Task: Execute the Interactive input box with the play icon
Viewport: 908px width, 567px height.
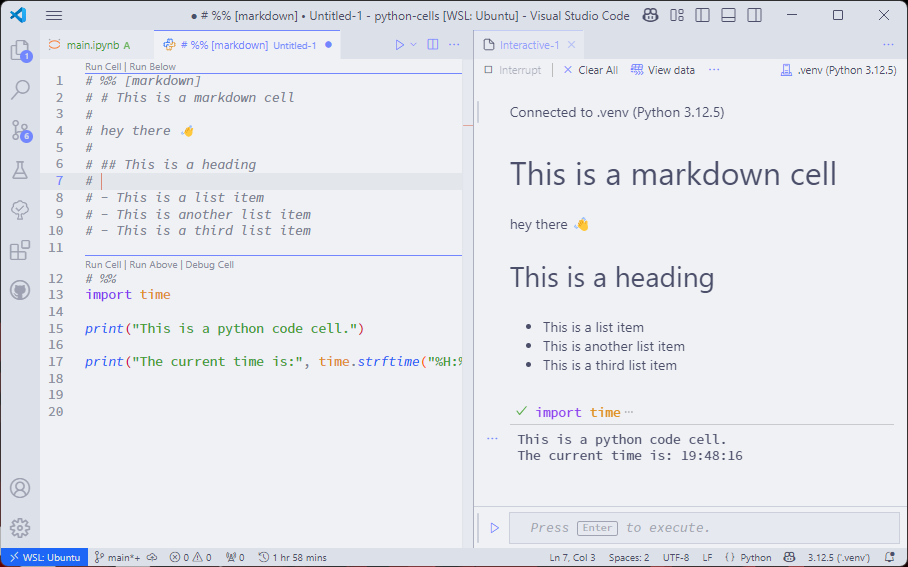Action: [x=495, y=528]
